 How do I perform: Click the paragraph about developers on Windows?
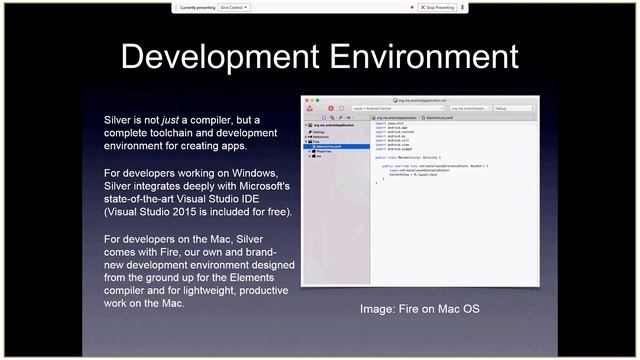pyautogui.click(x=198, y=192)
